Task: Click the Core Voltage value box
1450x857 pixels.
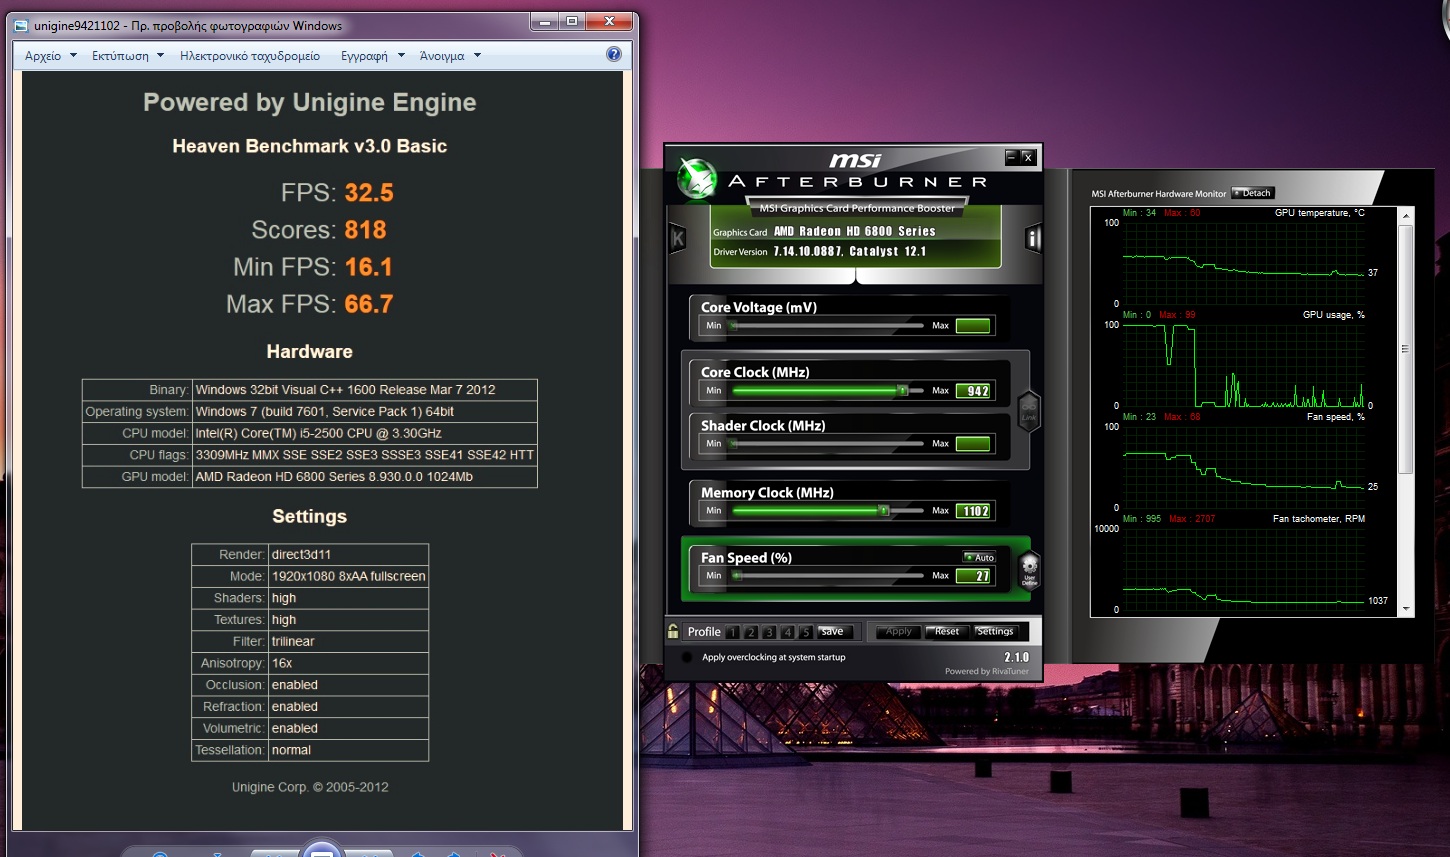Action: (x=973, y=325)
